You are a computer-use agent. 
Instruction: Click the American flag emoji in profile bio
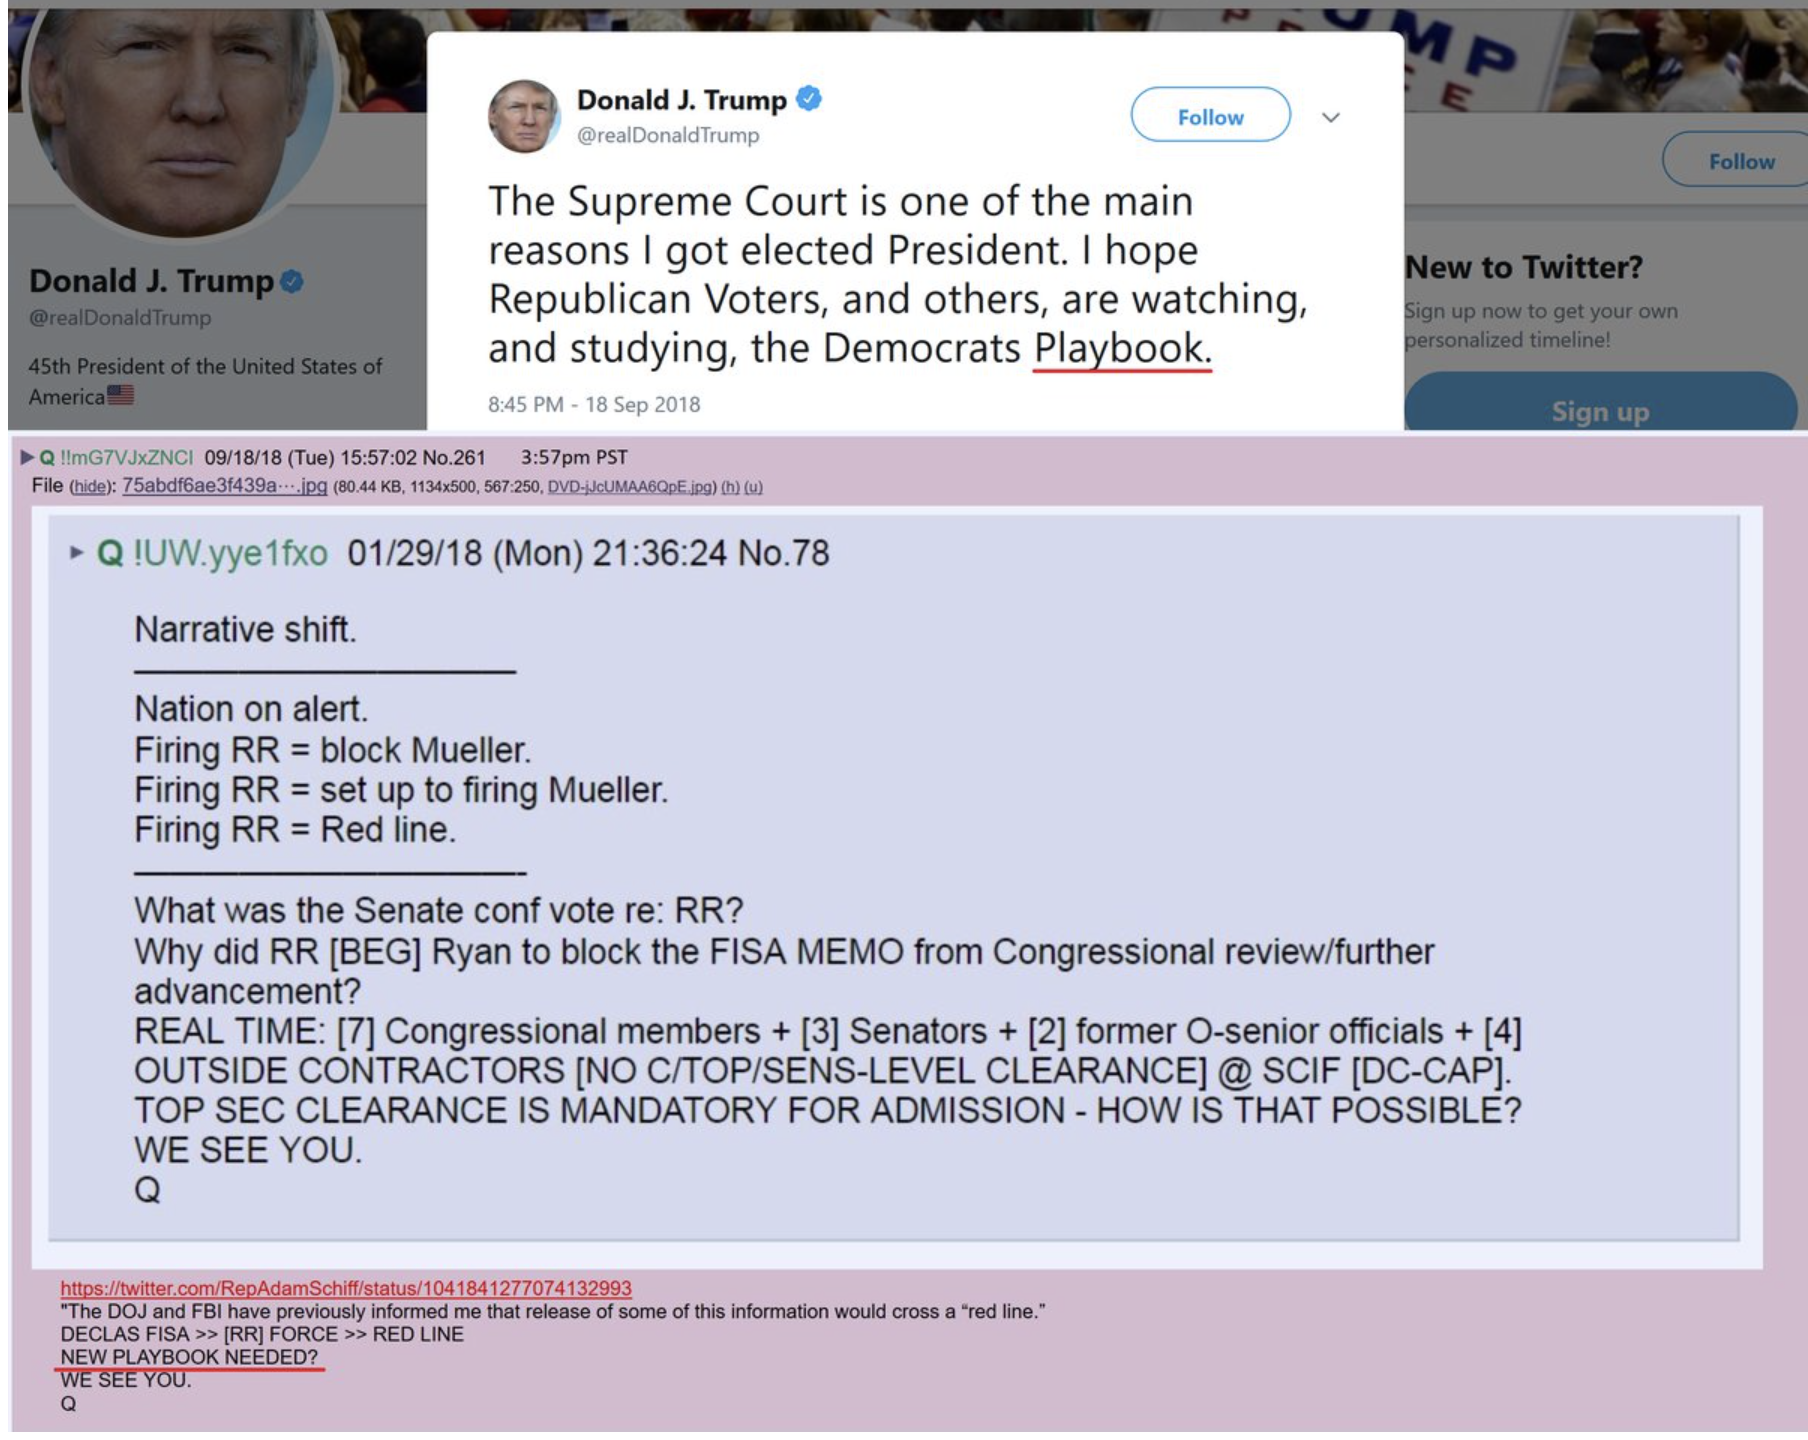coord(120,395)
